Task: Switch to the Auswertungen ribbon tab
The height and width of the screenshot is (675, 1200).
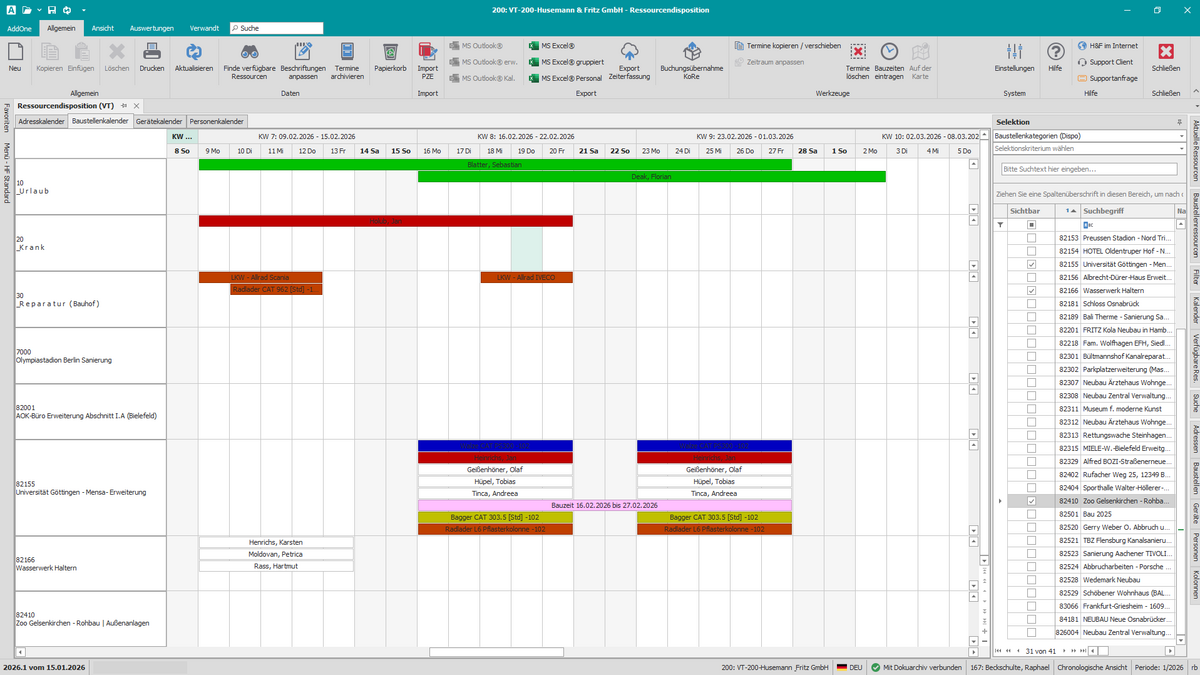Action: tap(151, 28)
